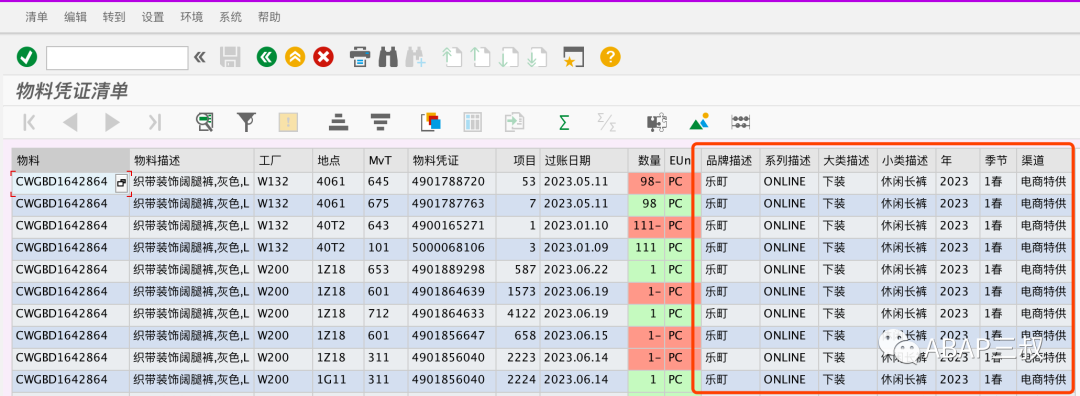
Task: Select the 物料 column header
Action: click(x=70, y=160)
